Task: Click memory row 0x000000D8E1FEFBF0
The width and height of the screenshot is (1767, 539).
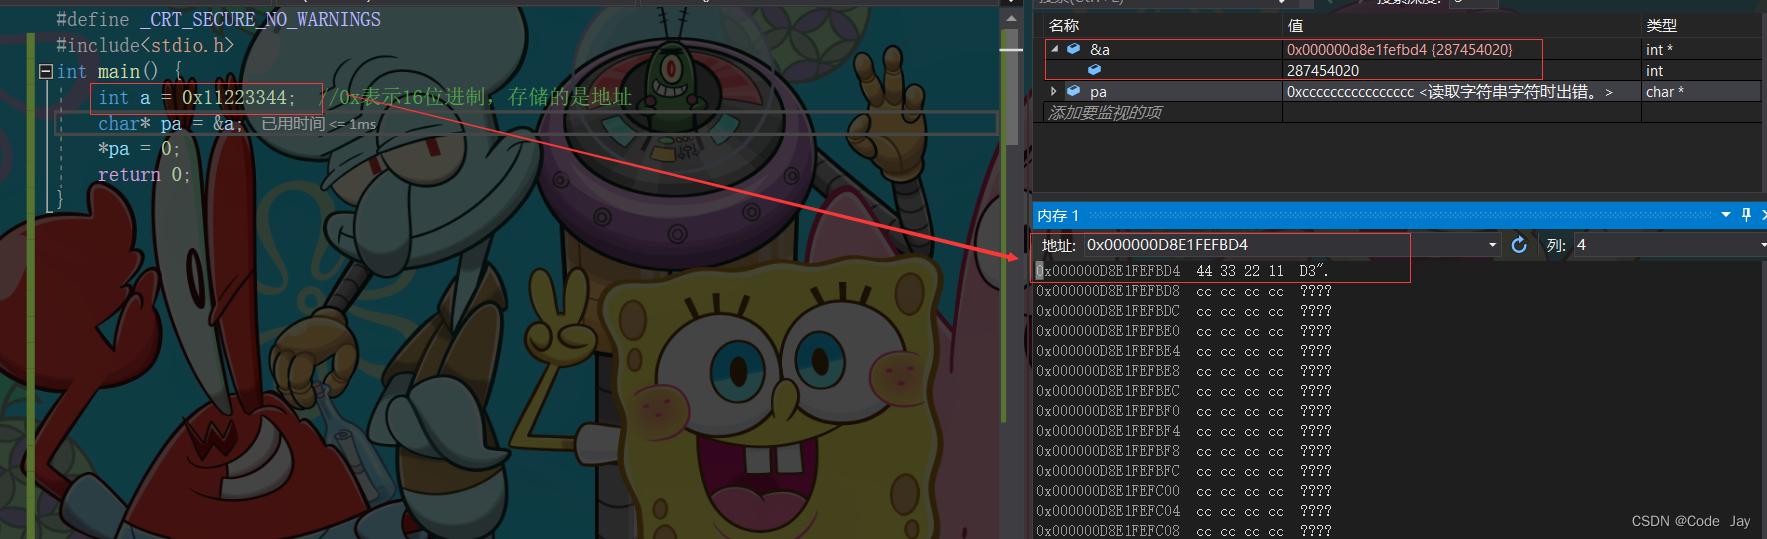Action: click(1183, 411)
